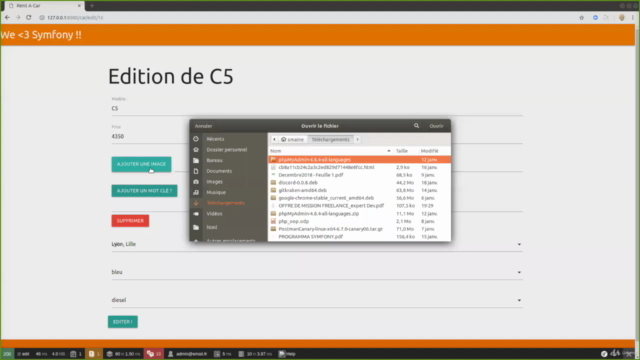
Task: Open the profiler Twig panel 5 ms
Action: (223, 354)
